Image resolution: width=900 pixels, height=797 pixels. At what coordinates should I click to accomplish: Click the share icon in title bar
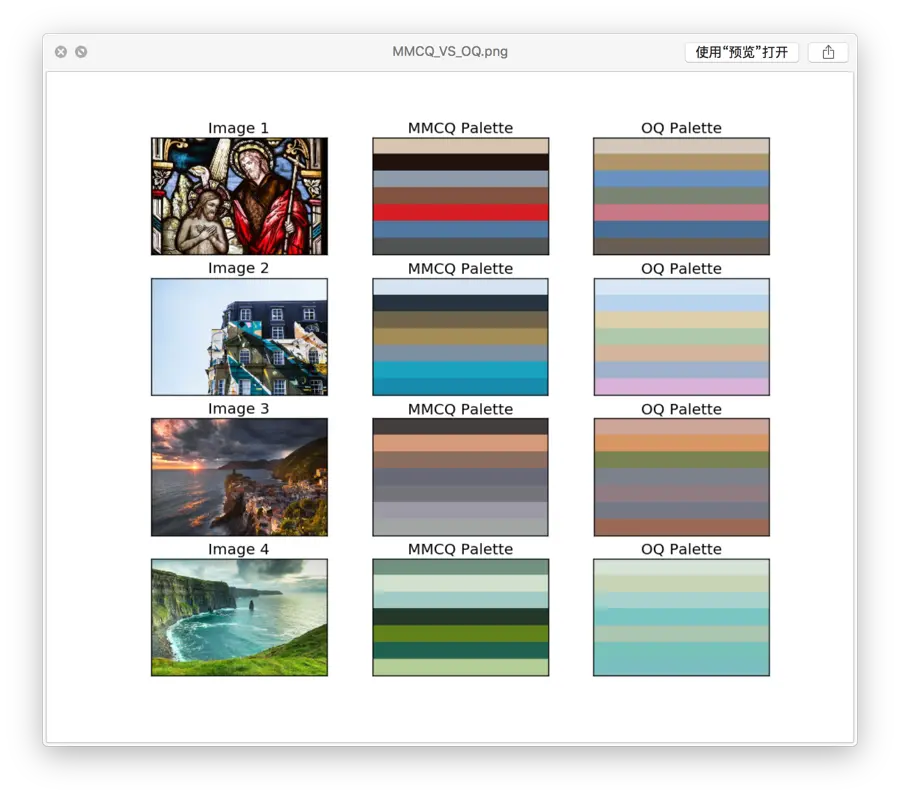click(x=828, y=52)
